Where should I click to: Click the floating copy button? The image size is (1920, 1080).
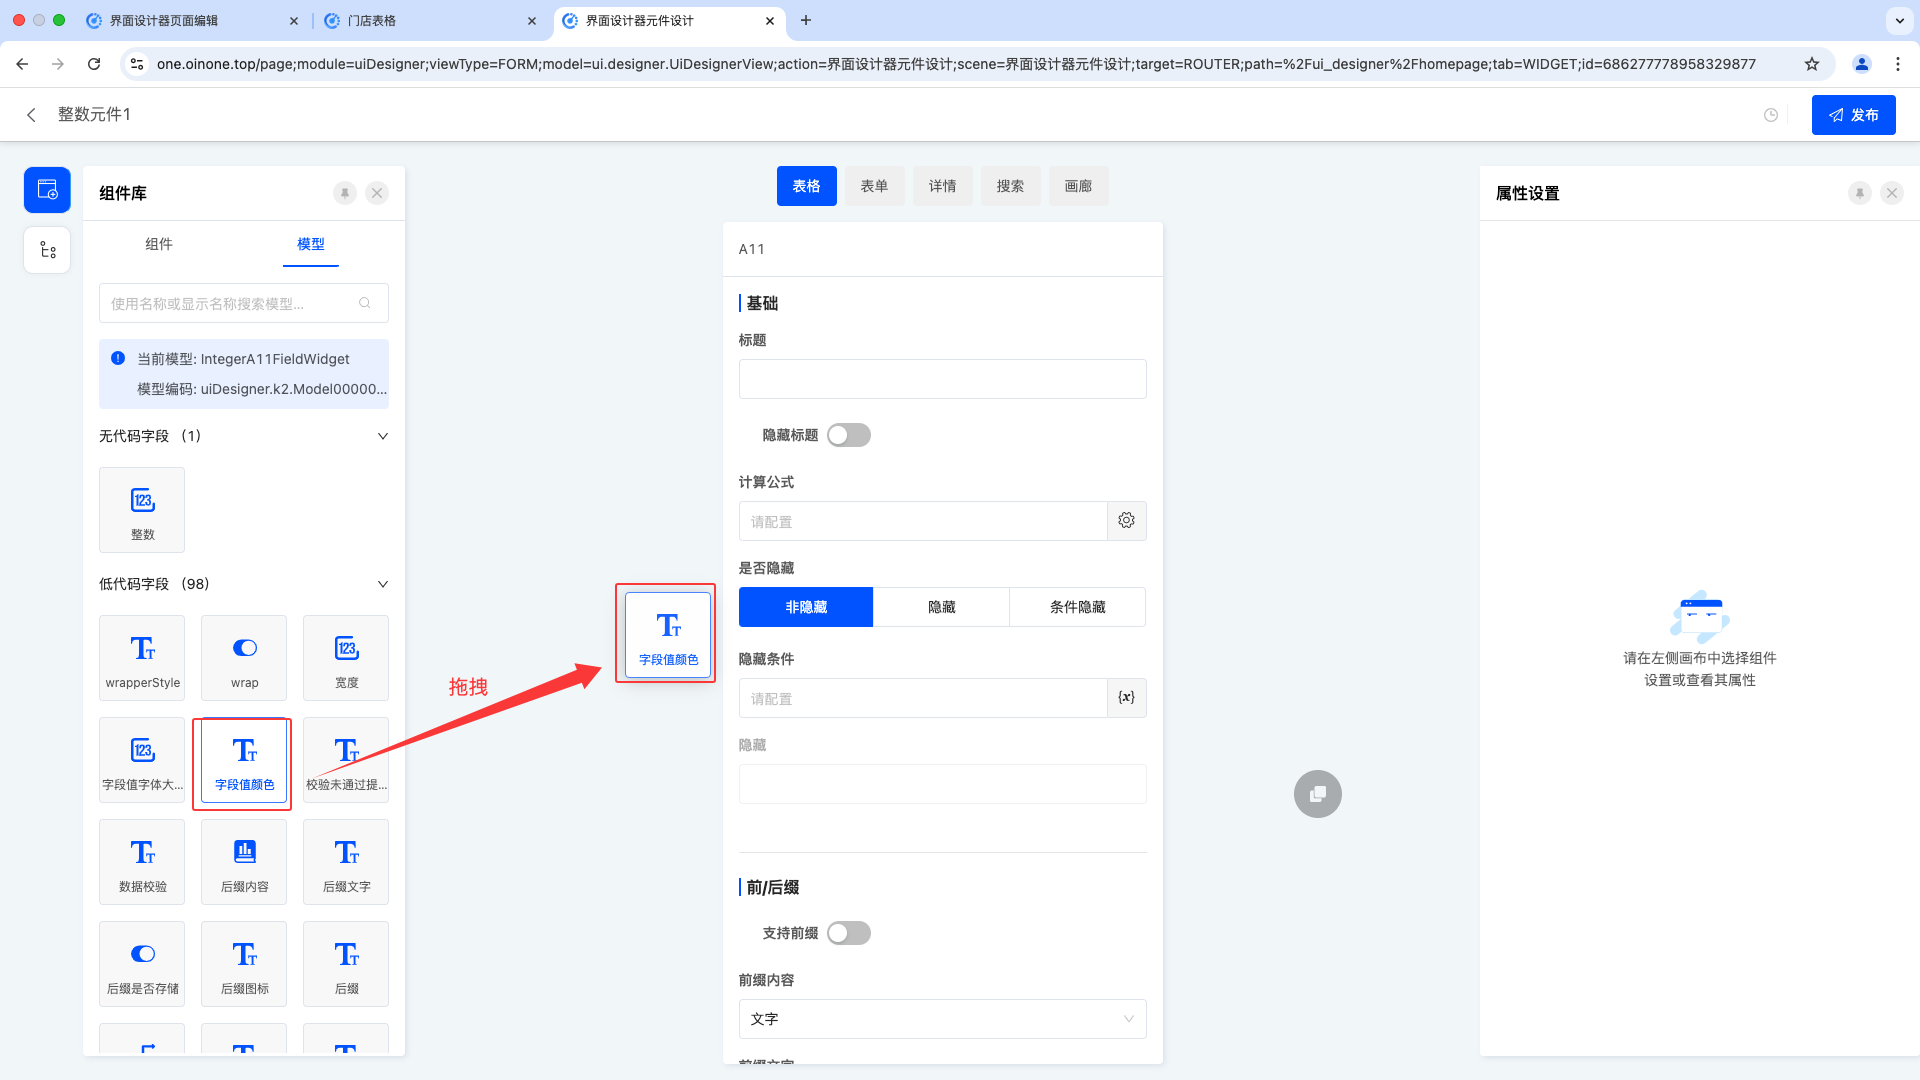tap(1317, 794)
